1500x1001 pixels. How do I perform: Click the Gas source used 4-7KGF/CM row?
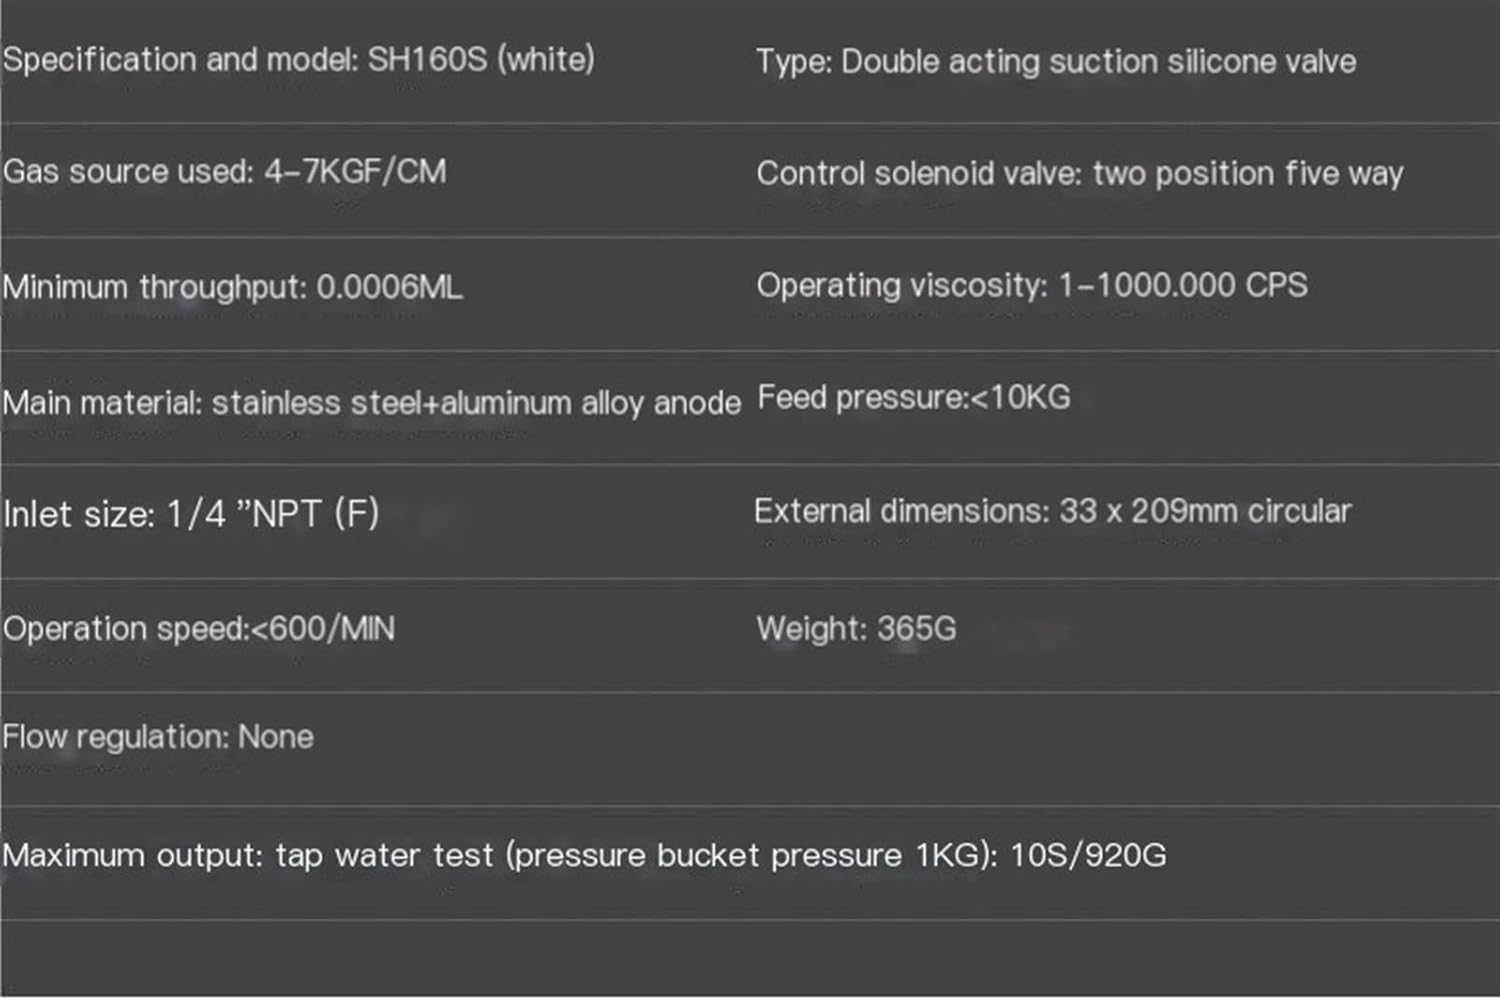(x=224, y=172)
